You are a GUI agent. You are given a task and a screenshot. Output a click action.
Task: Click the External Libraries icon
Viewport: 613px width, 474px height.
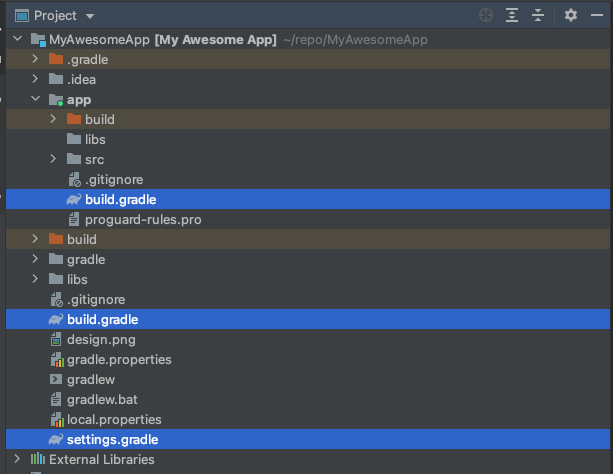pyautogui.click(x=38, y=460)
